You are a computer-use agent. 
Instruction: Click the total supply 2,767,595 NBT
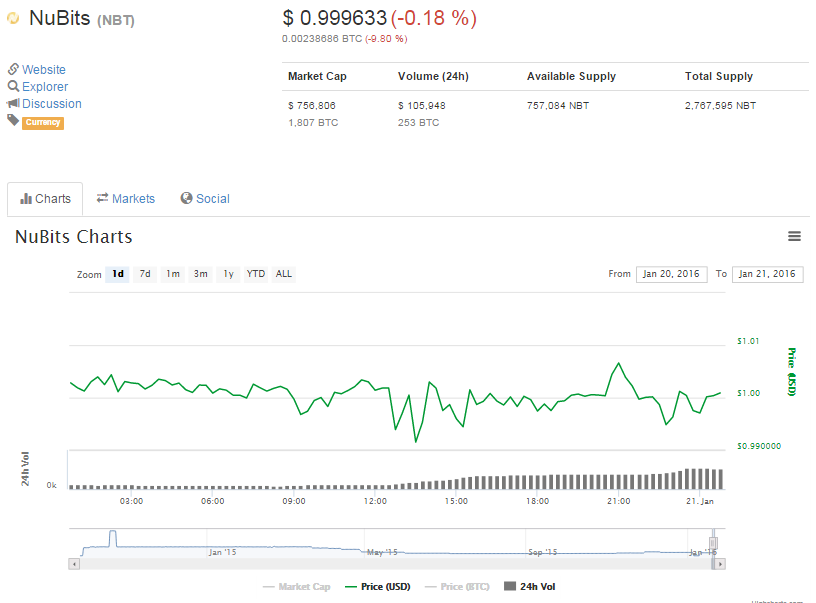tap(720, 106)
